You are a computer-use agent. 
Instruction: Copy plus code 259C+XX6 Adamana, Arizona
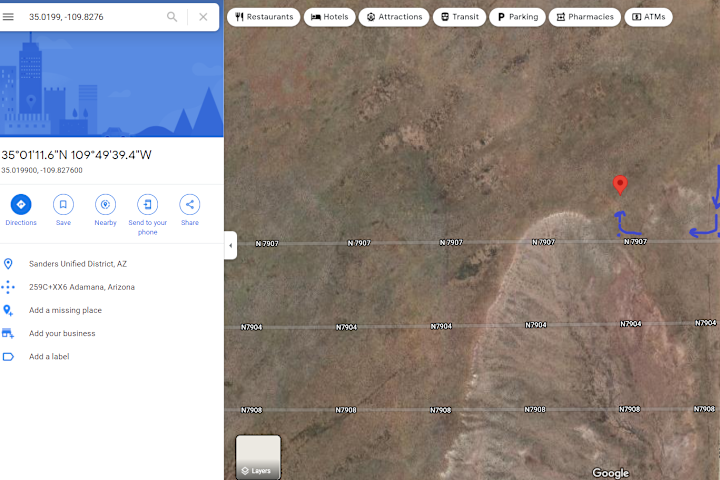pyautogui.click(x=82, y=287)
